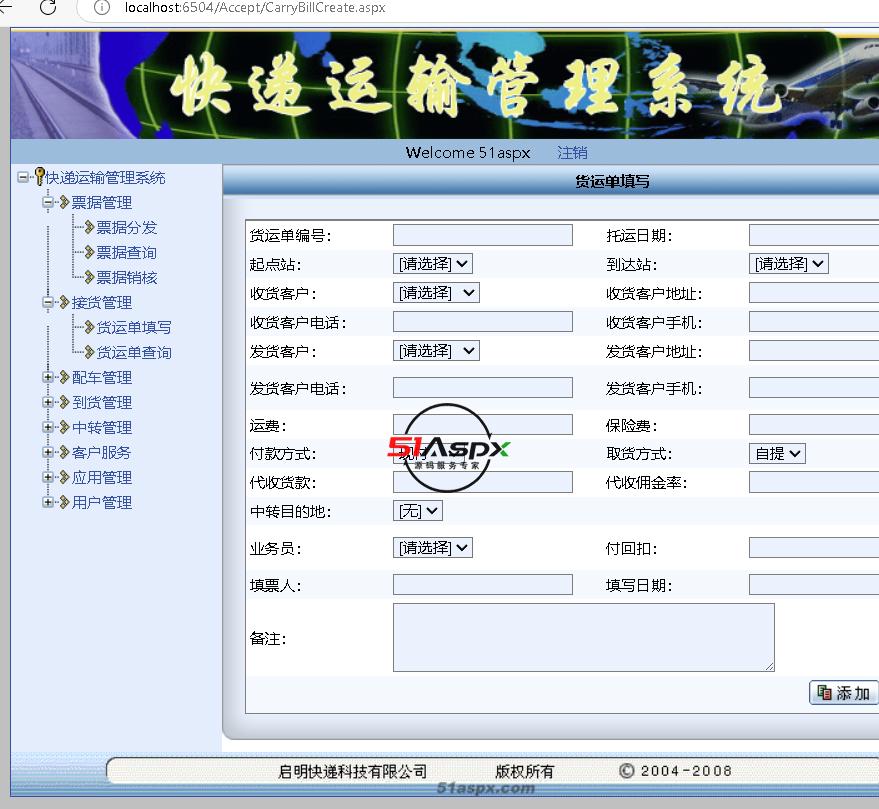879x809 pixels.
Task: Select 票据管理 tree label
Action: [102, 202]
